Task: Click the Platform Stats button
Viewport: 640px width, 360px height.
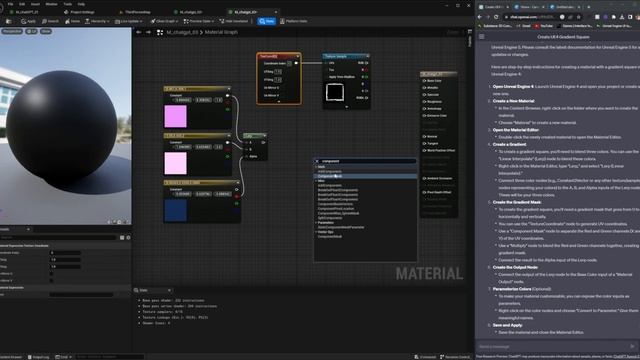Action: pyautogui.click(x=293, y=21)
